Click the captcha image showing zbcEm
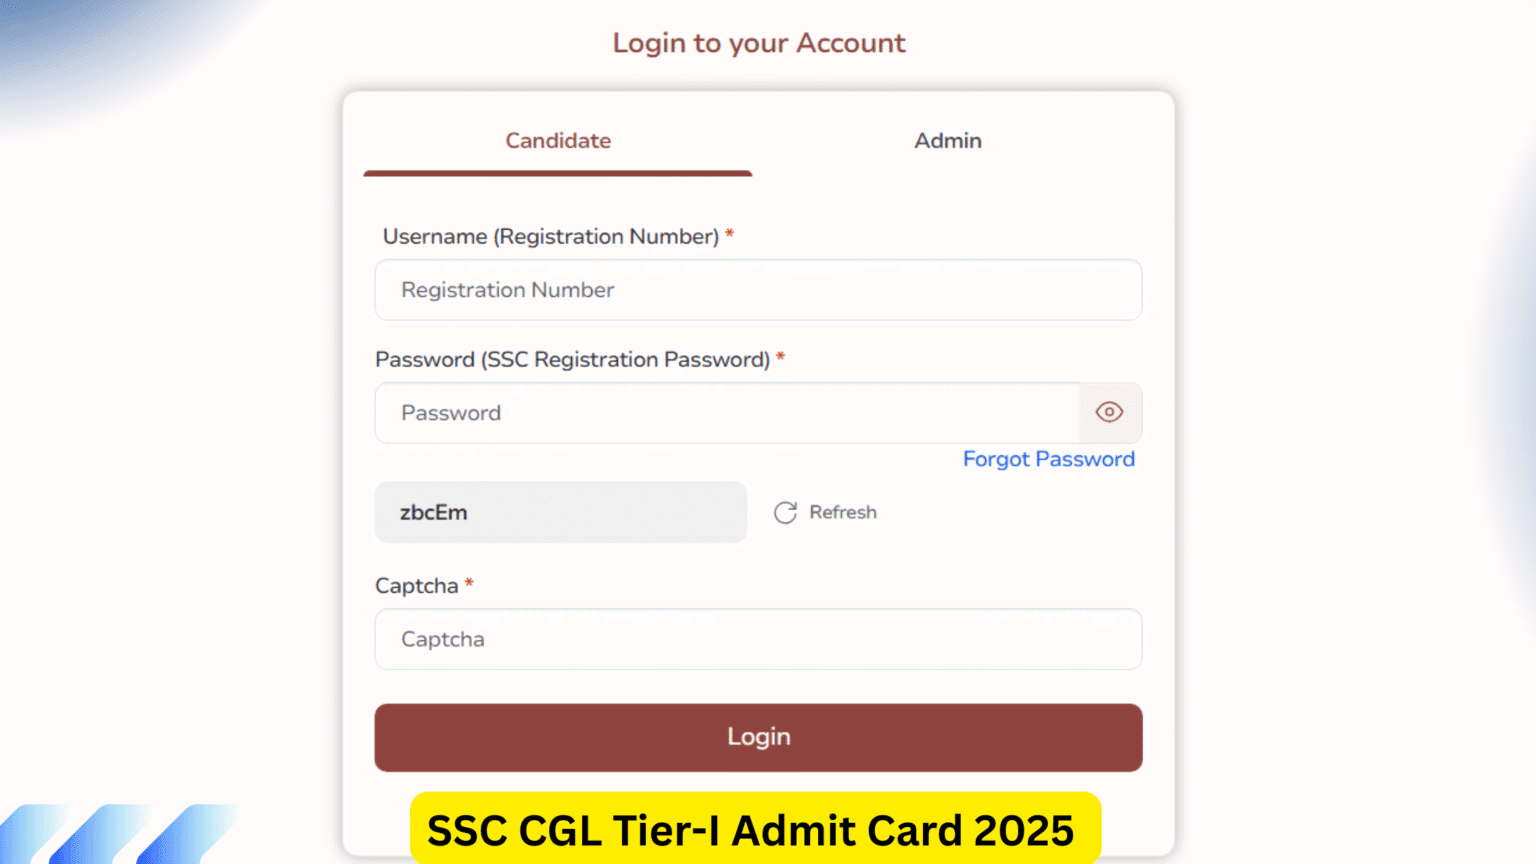The image size is (1536, 864). pos(560,512)
